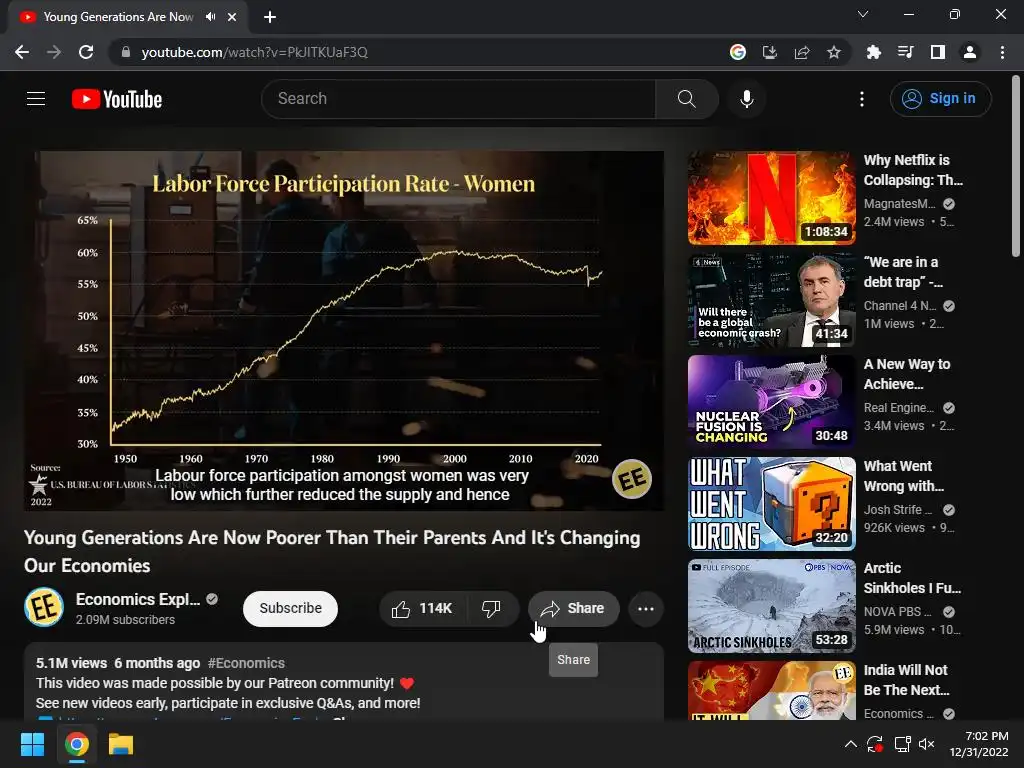Click the Sign in button
The width and height of the screenshot is (1024, 768).
[940, 99]
